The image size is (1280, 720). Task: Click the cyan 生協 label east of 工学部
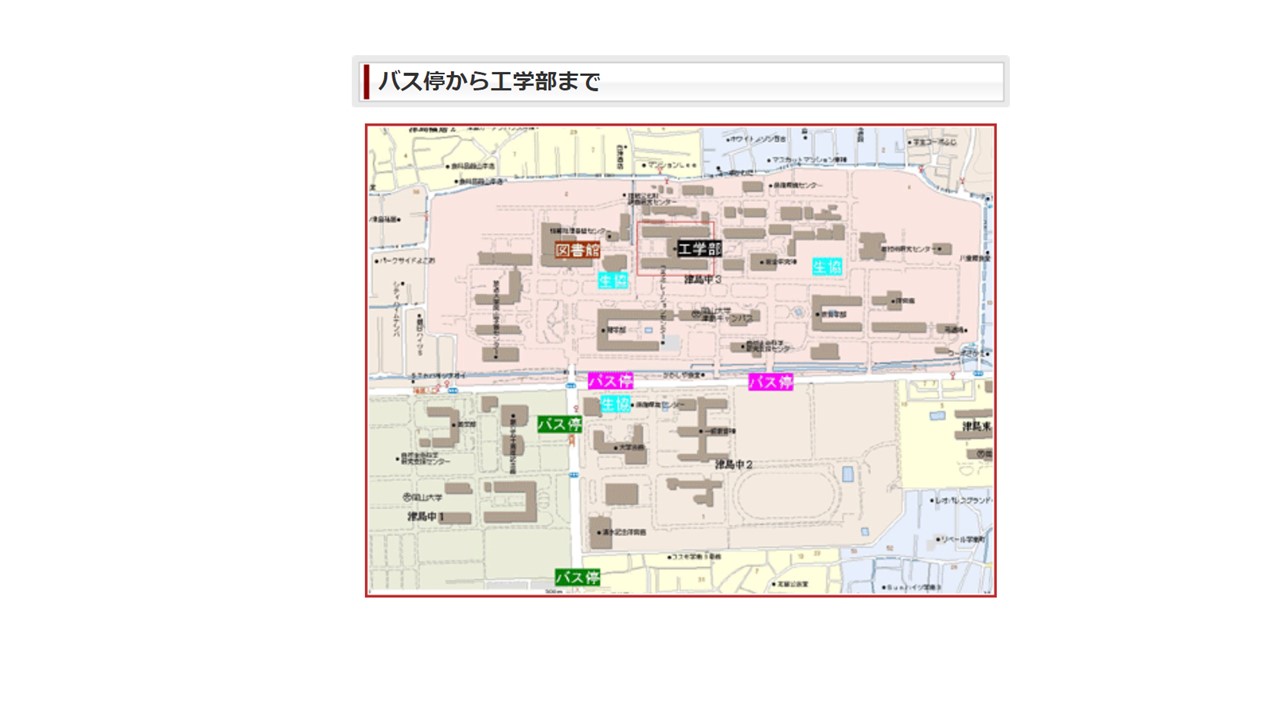click(827, 267)
